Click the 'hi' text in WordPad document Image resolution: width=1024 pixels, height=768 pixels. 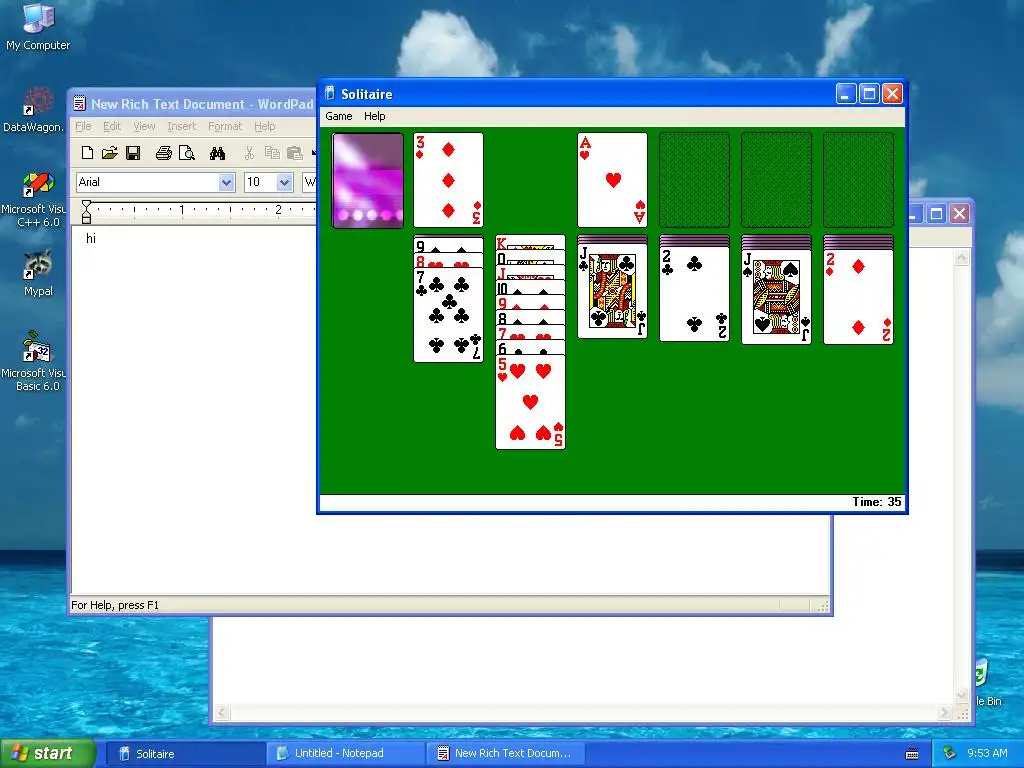[x=91, y=238]
